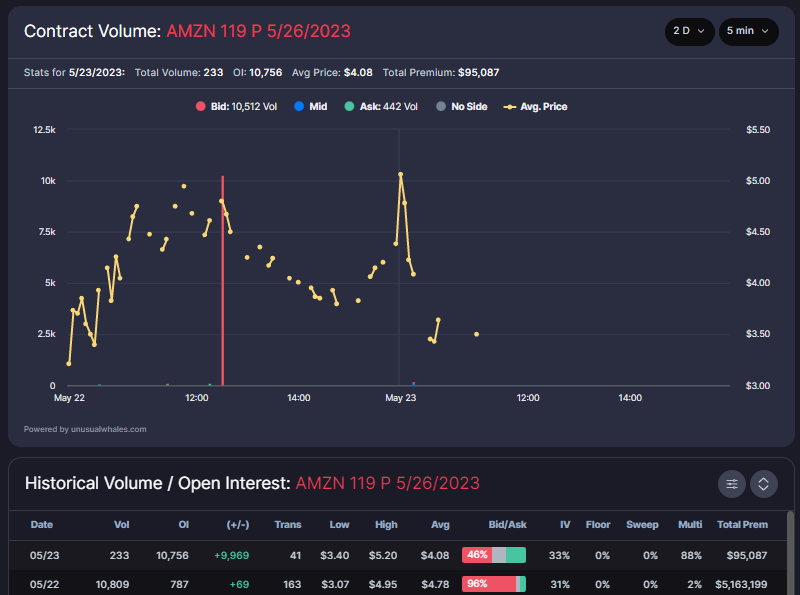Click the 46% bid/ask bar for 05/23
Viewport: 800px width, 595px height.
pyautogui.click(x=494, y=555)
